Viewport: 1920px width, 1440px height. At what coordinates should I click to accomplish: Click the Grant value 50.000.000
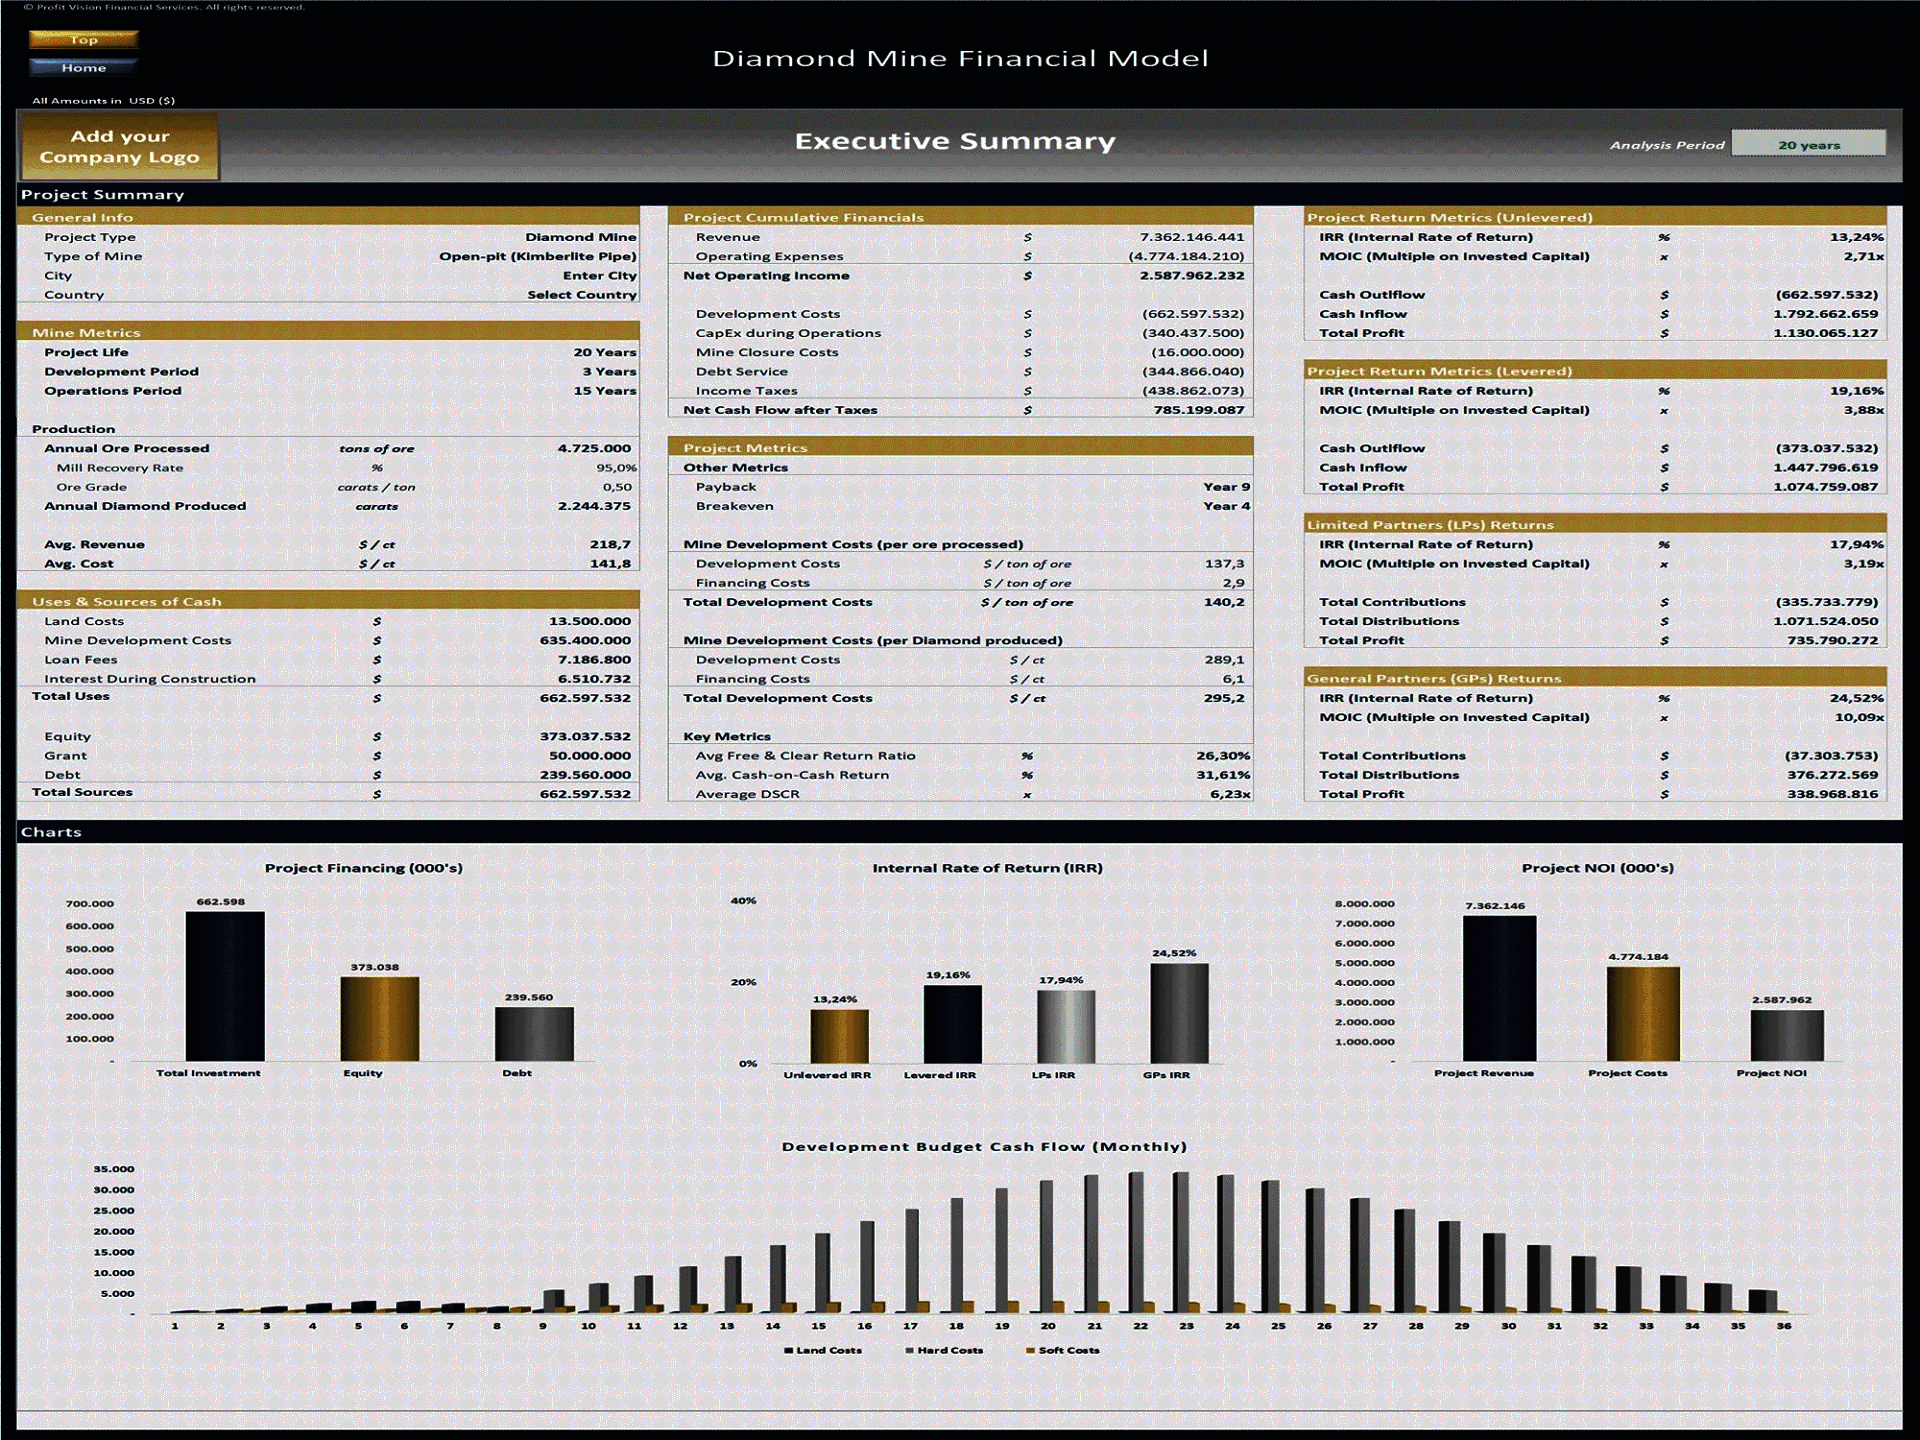click(589, 756)
